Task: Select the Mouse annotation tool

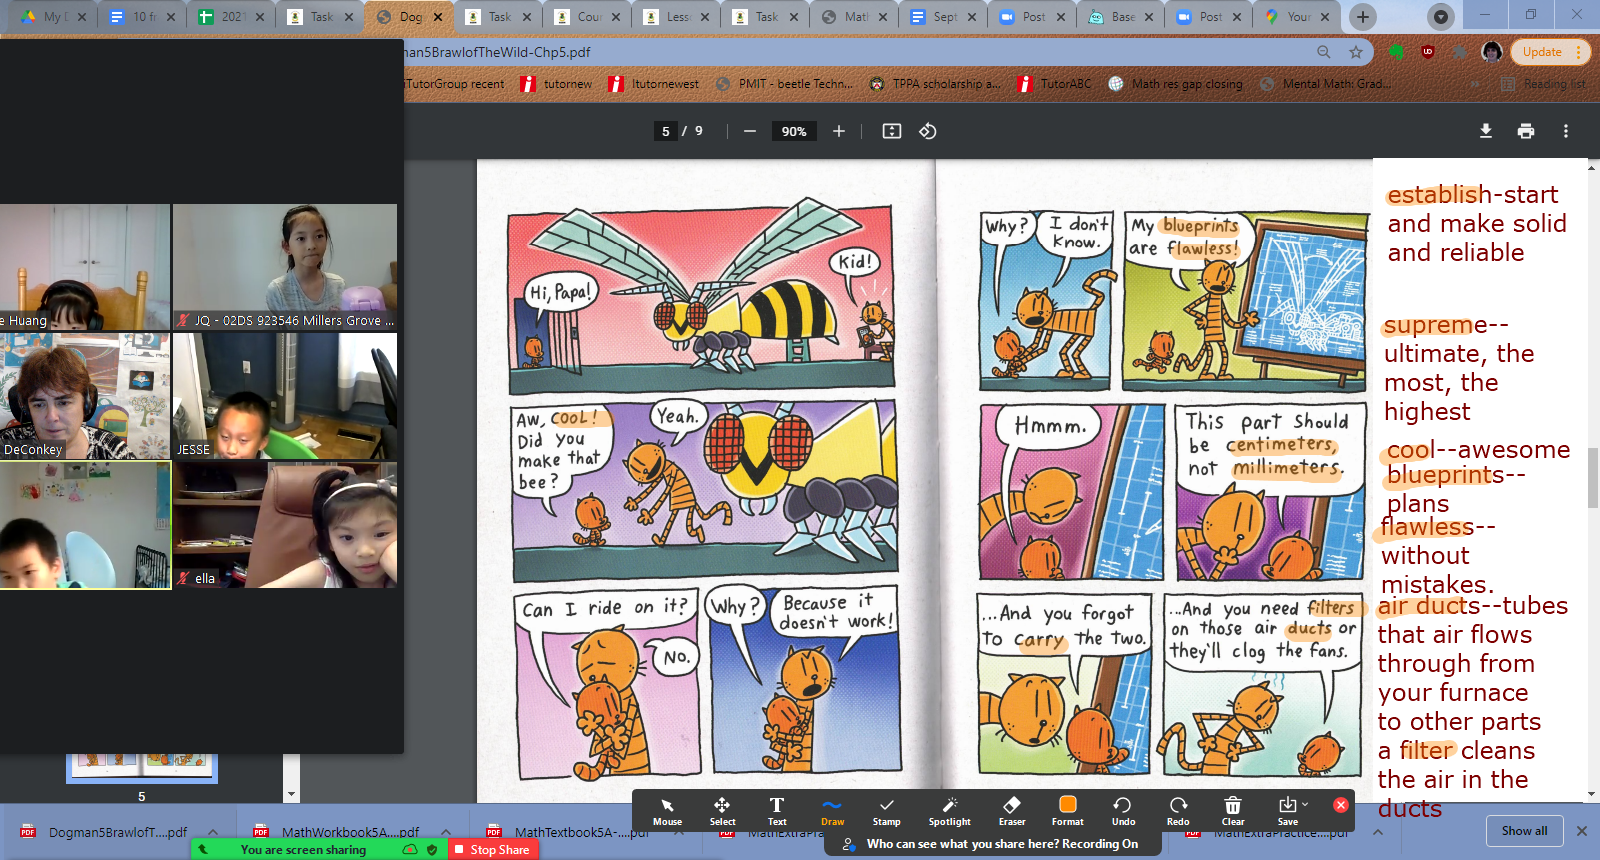Action: pyautogui.click(x=667, y=812)
